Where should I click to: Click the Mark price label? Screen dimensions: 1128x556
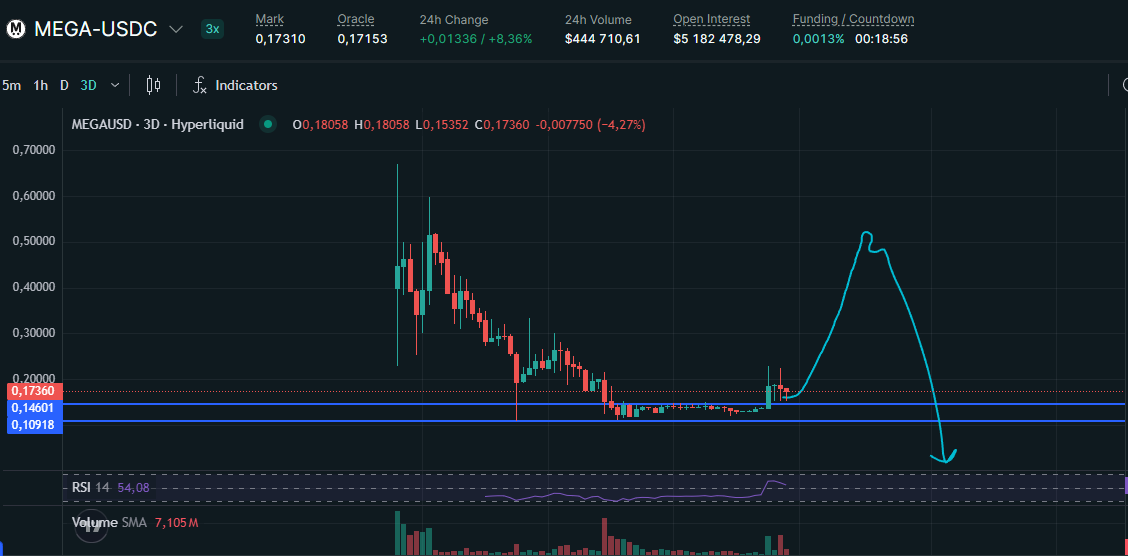(270, 19)
